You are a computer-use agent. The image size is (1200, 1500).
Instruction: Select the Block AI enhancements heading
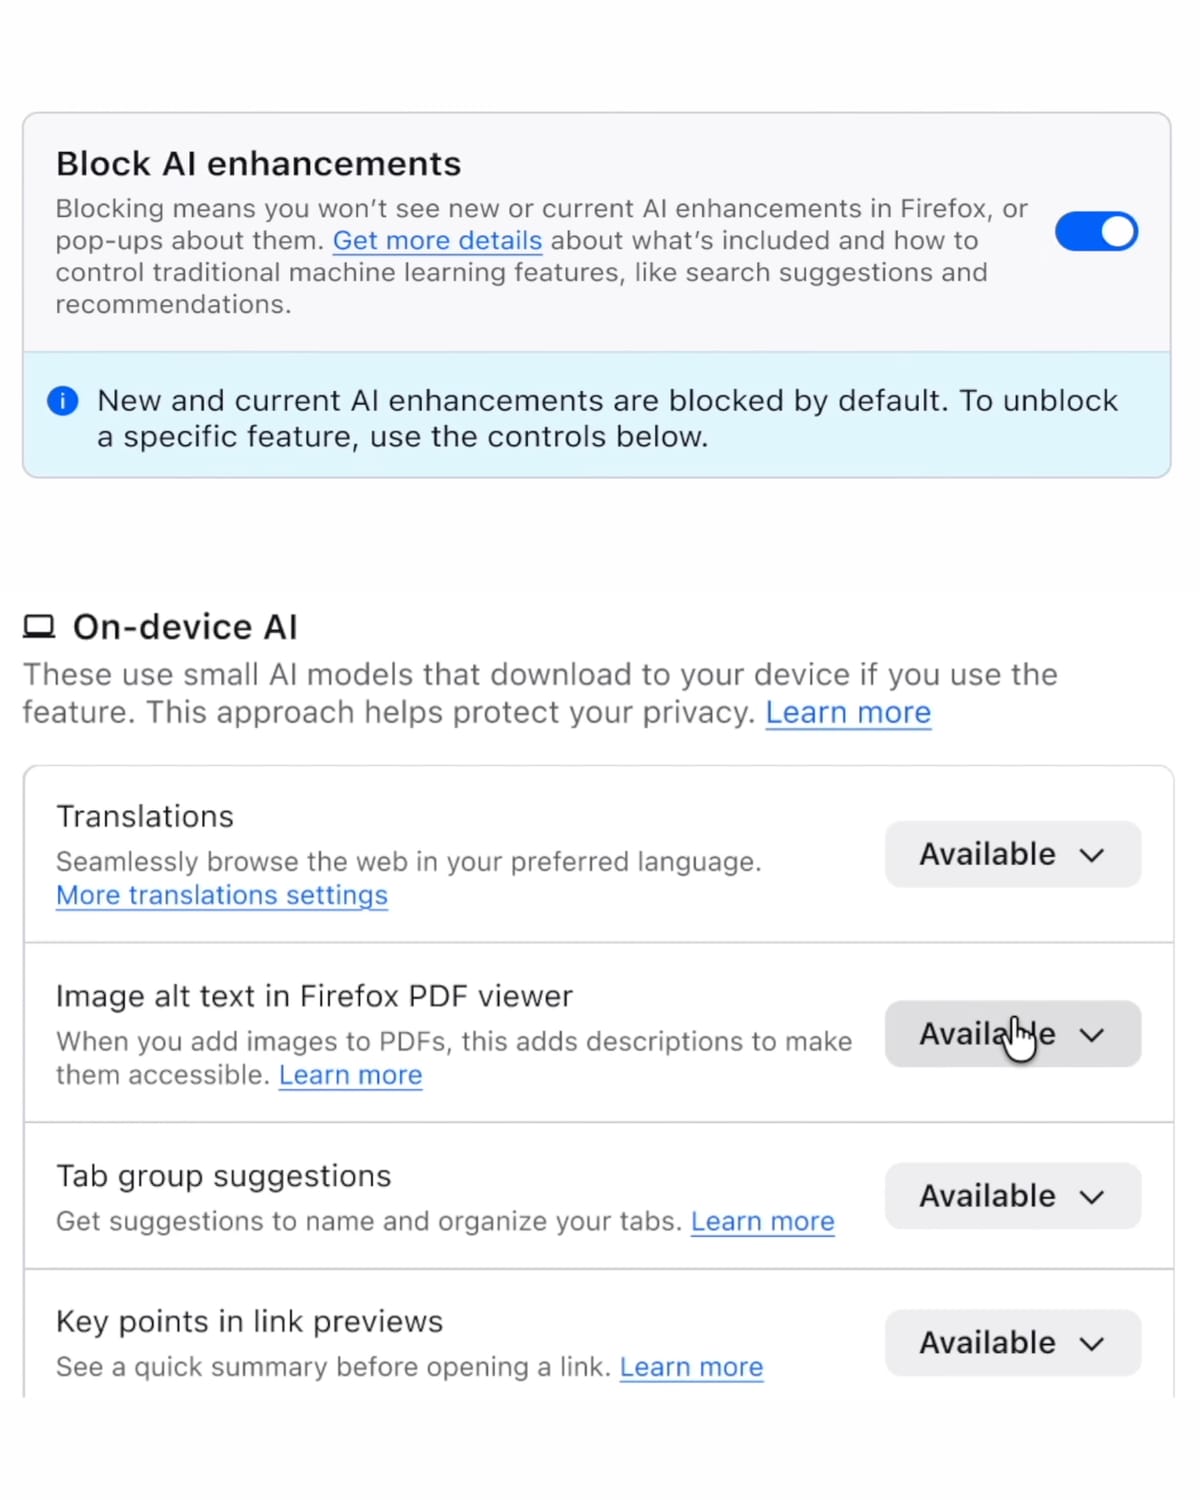point(258,163)
